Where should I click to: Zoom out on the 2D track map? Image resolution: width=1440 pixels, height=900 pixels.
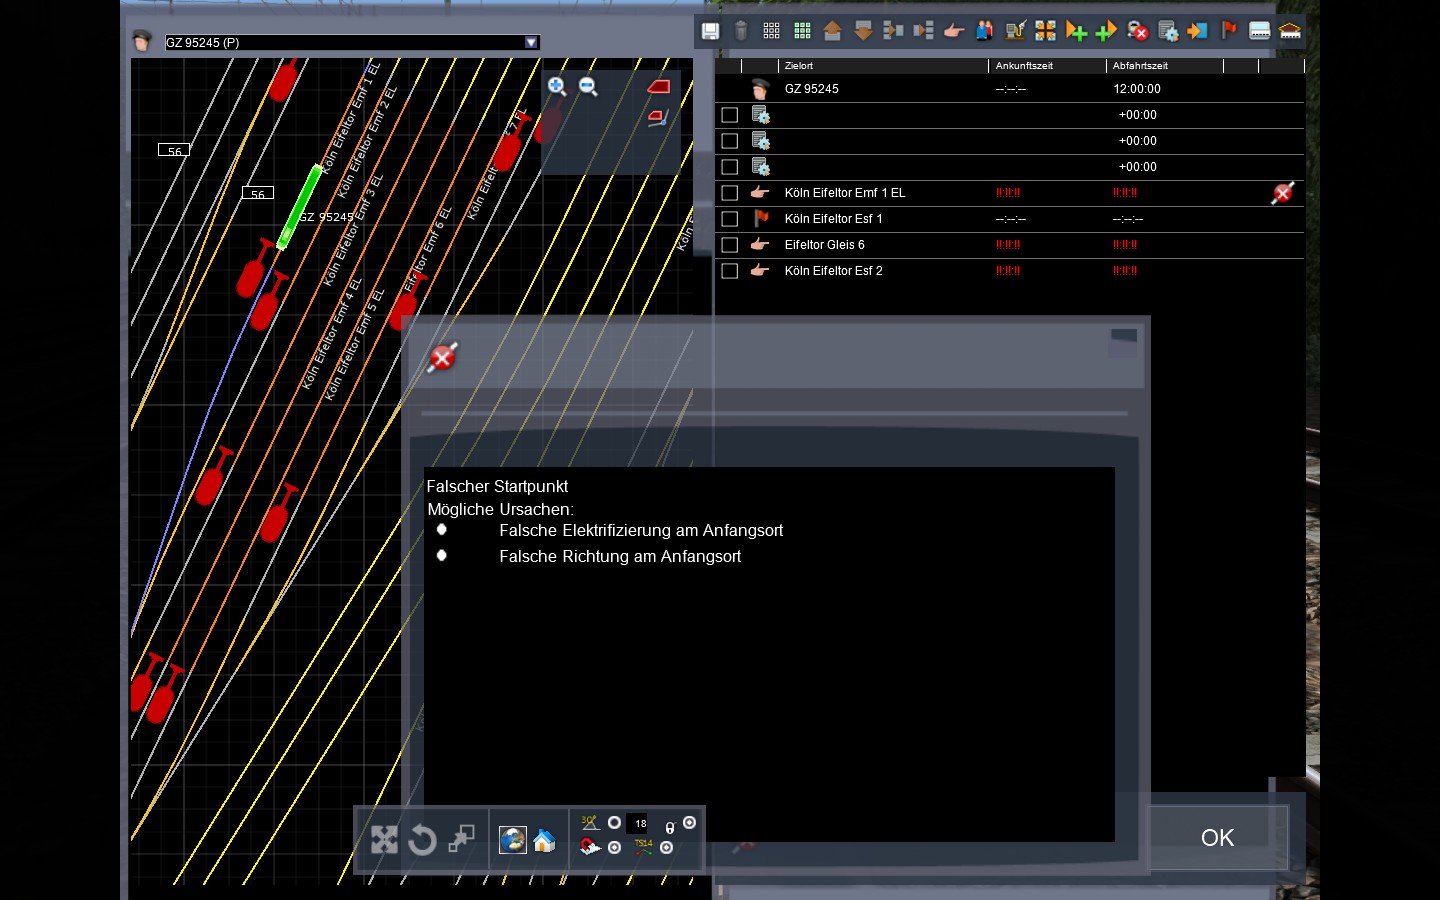coord(589,87)
